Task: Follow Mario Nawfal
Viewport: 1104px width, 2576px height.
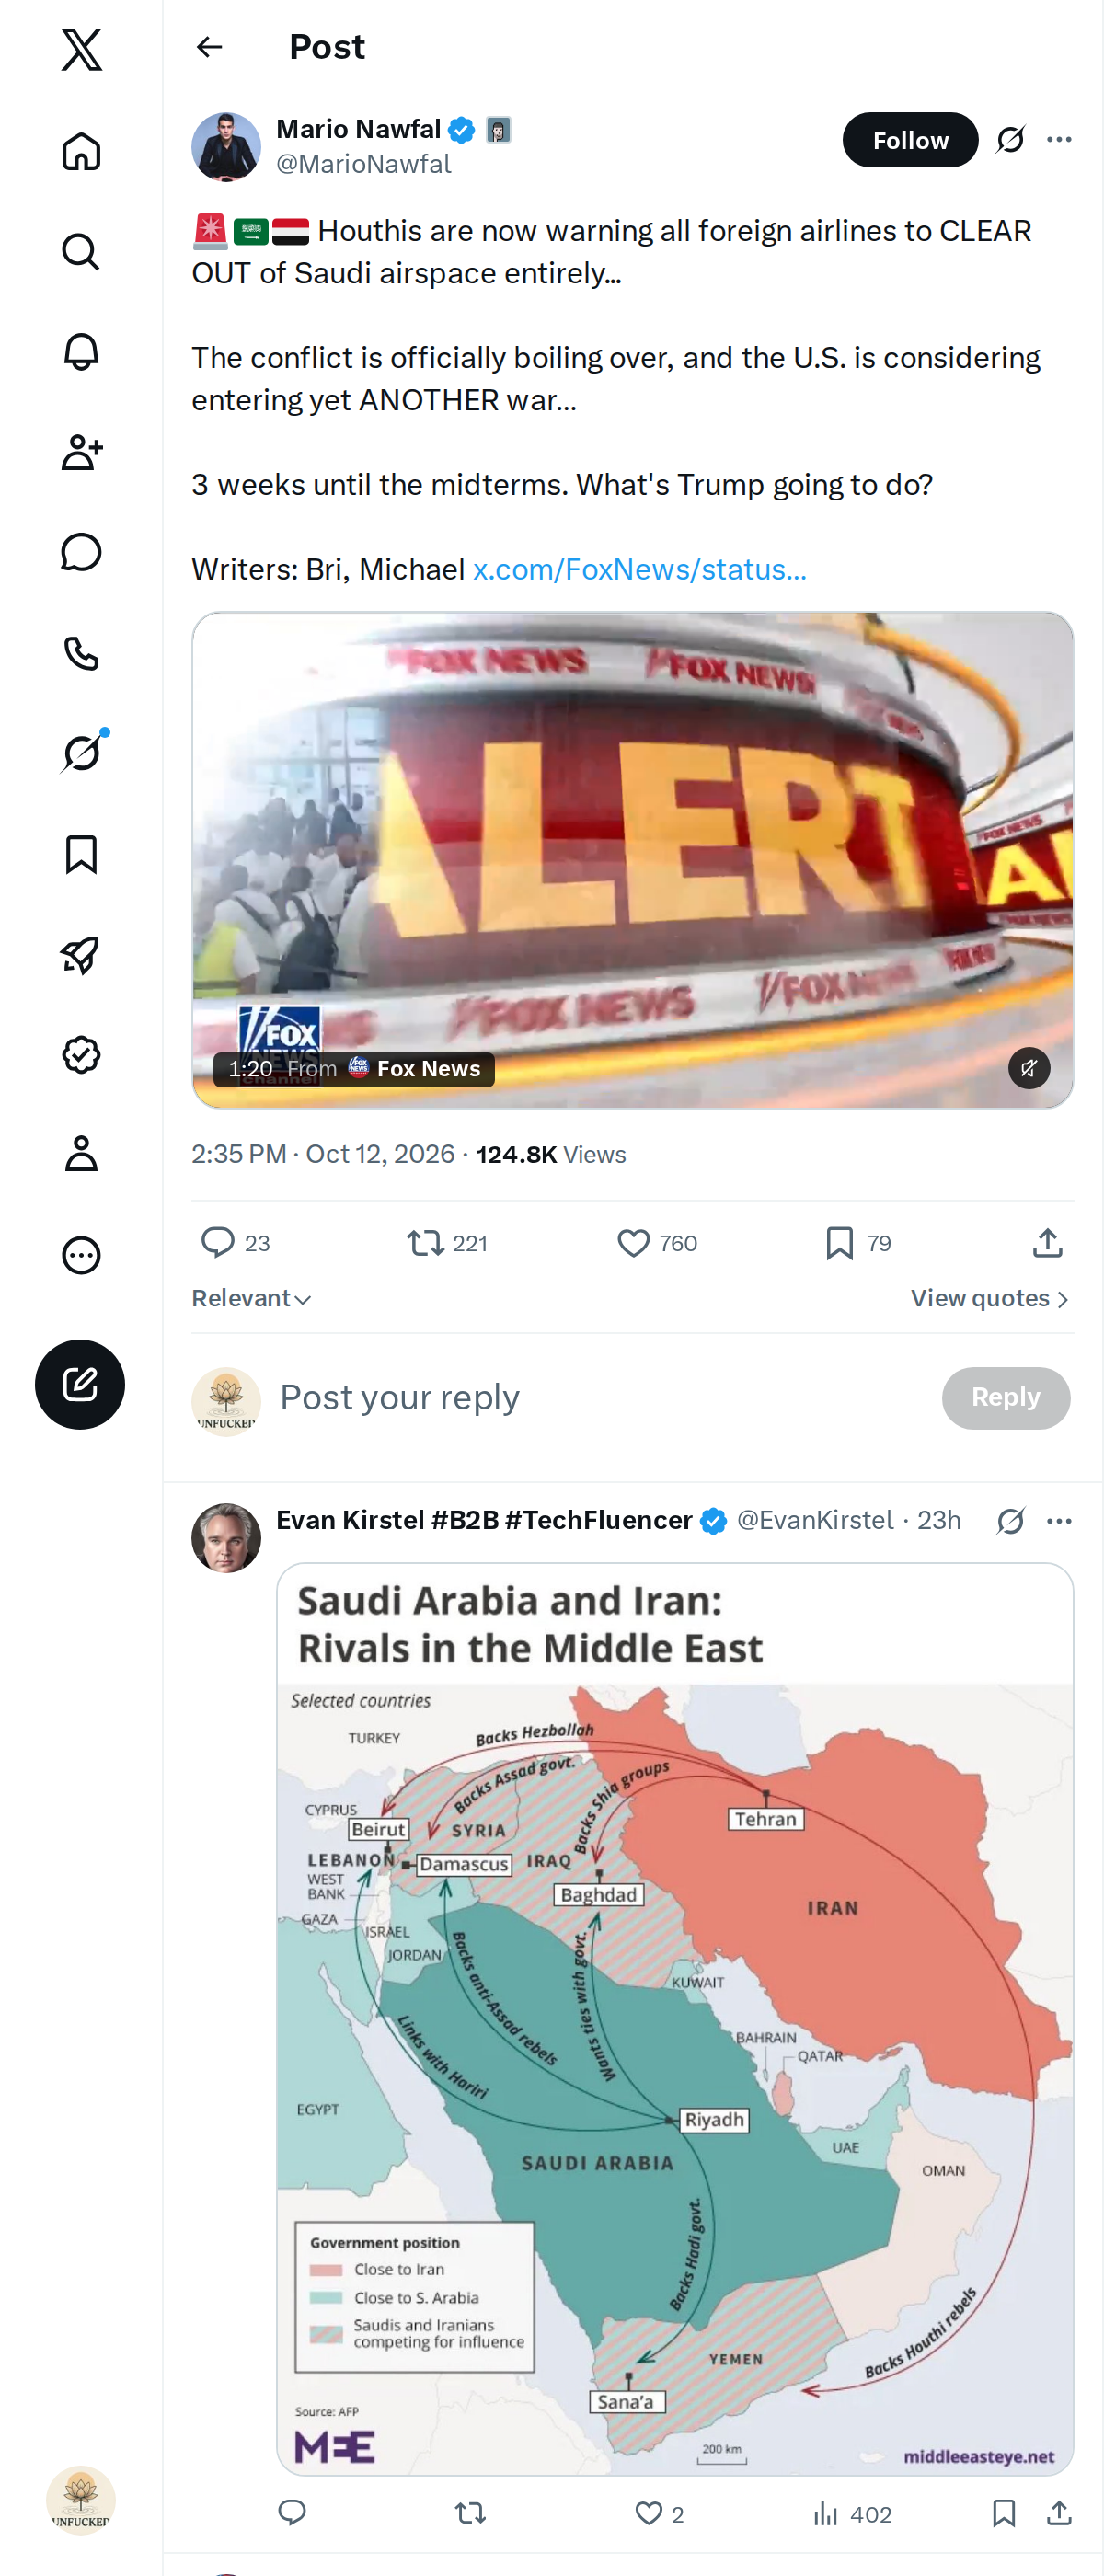Action: coord(910,140)
